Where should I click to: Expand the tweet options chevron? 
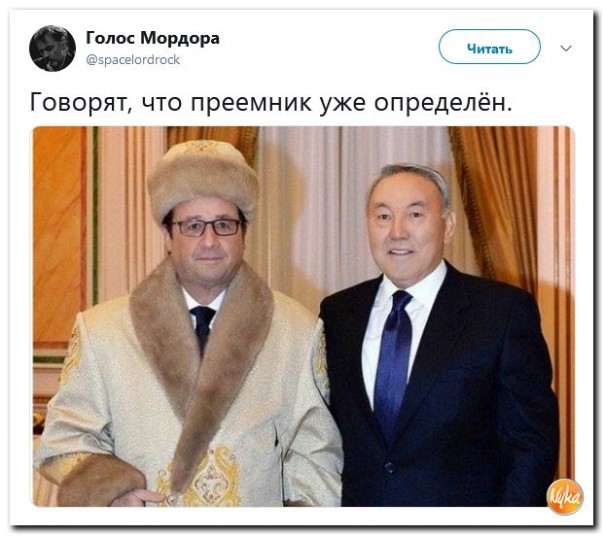click(565, 49)
